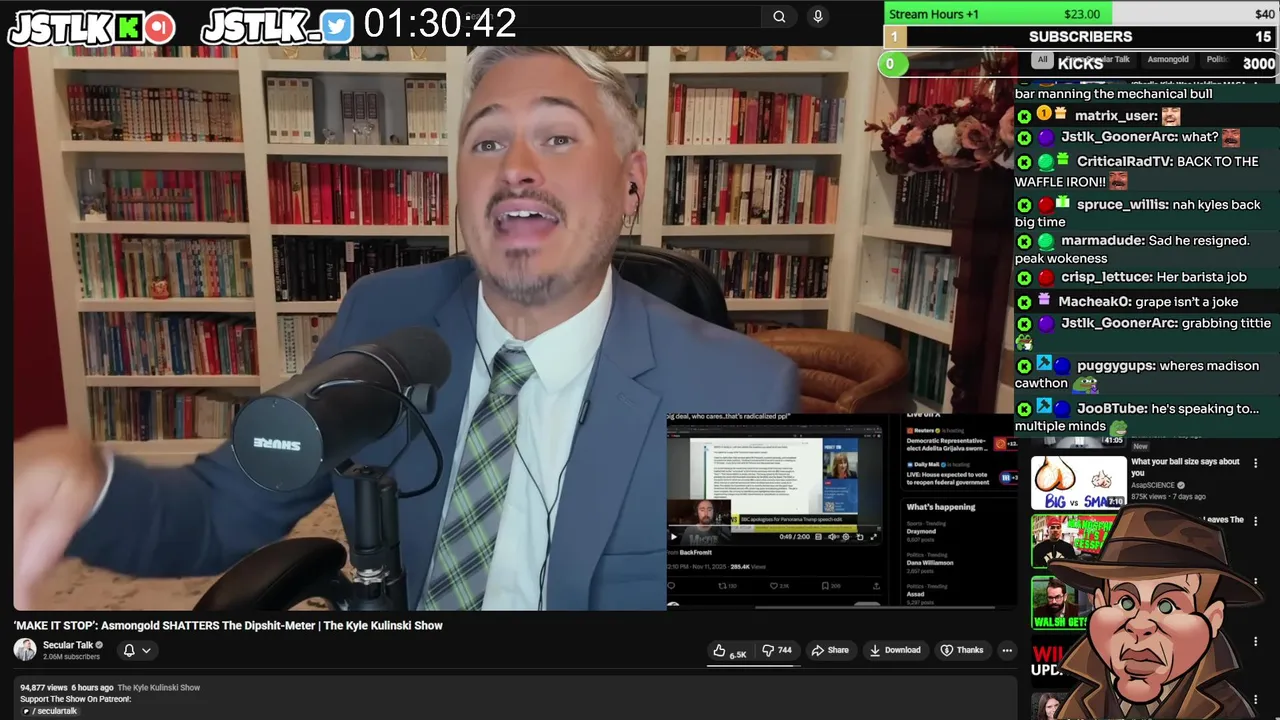This screenshot has width=1280, height=720.
Task: Dislike the video showing 744 dislikes
Action: (777, 650)
